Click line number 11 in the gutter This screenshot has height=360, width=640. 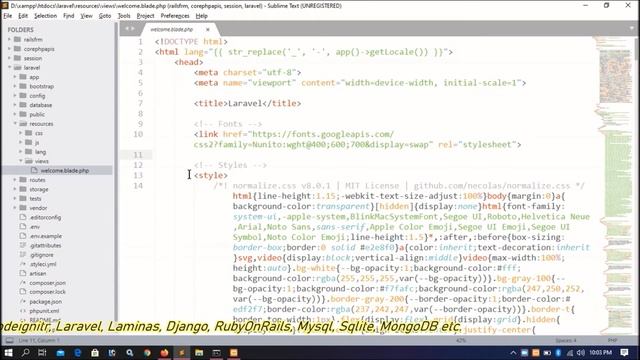click(138, 155)
